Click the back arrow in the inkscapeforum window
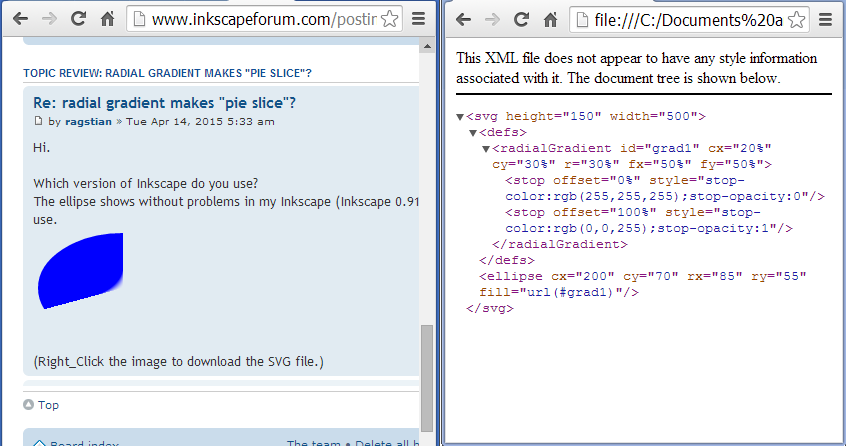Screen dimensions: 846x446 19,19
